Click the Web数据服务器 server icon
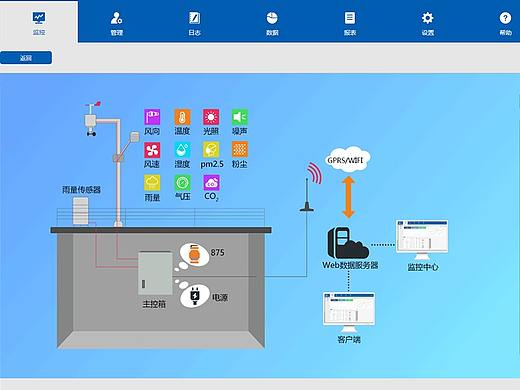 click(348, 243)
